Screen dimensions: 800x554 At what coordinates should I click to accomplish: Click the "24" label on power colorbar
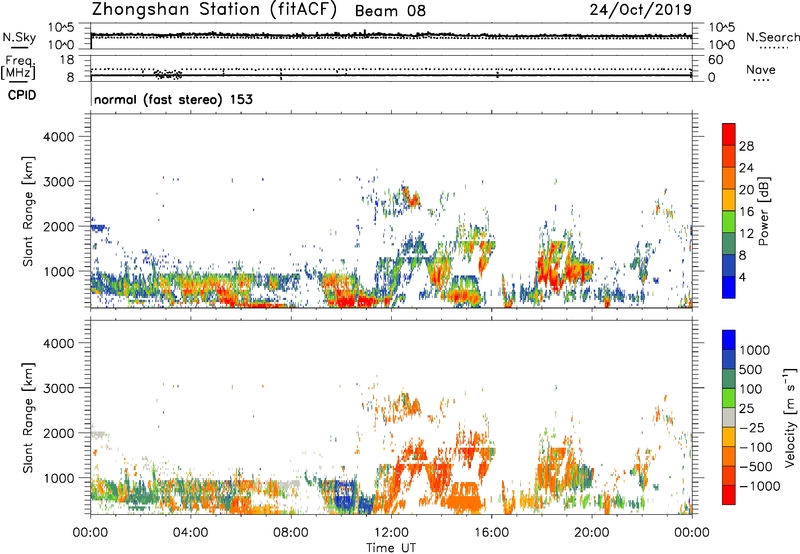[746, 168]
